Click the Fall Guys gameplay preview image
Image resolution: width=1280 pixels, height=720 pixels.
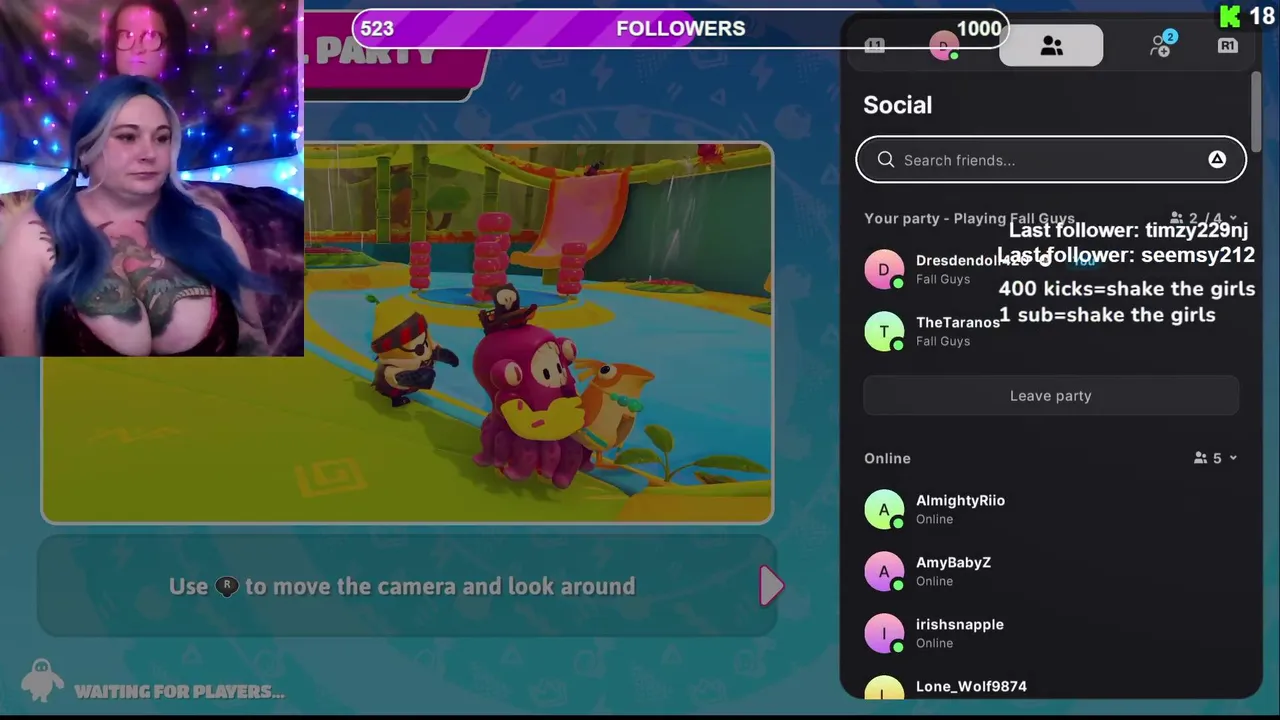click(x=407, y=332)
